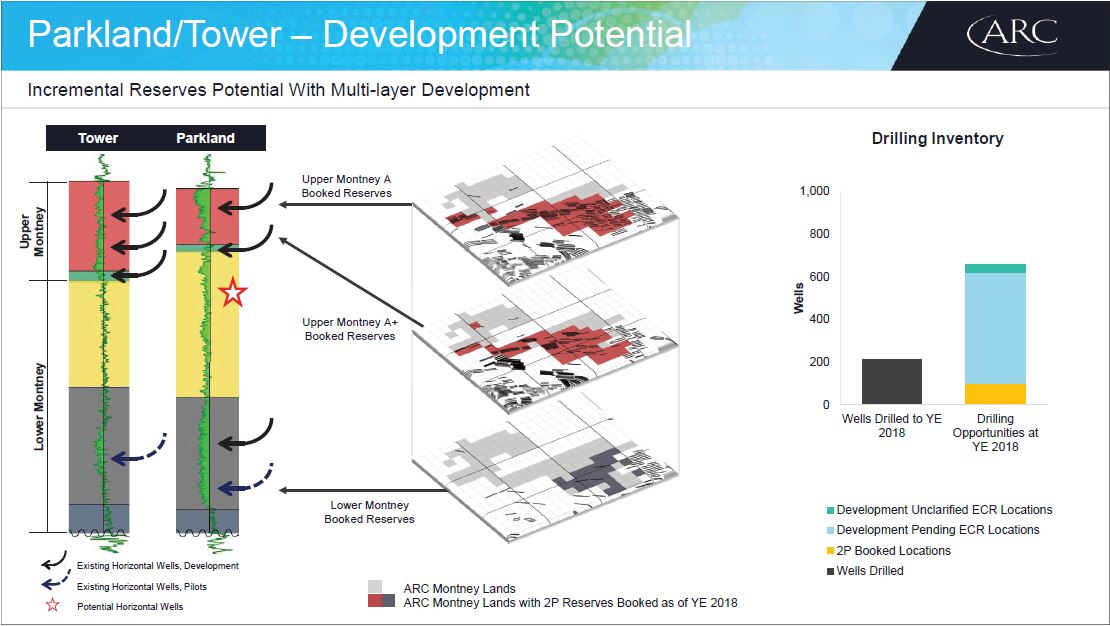Click the light gray ARC Montney Lands swatch
The width and height of the screenshot is (1110, 626).
tap(374, 586)
